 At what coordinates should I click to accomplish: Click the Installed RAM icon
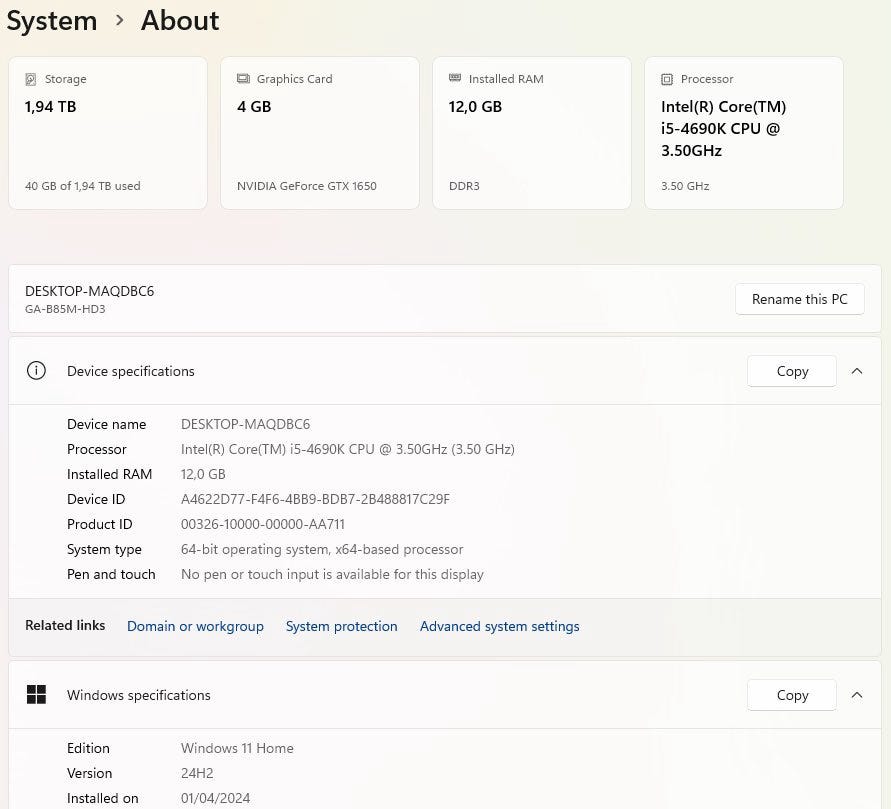455,79
